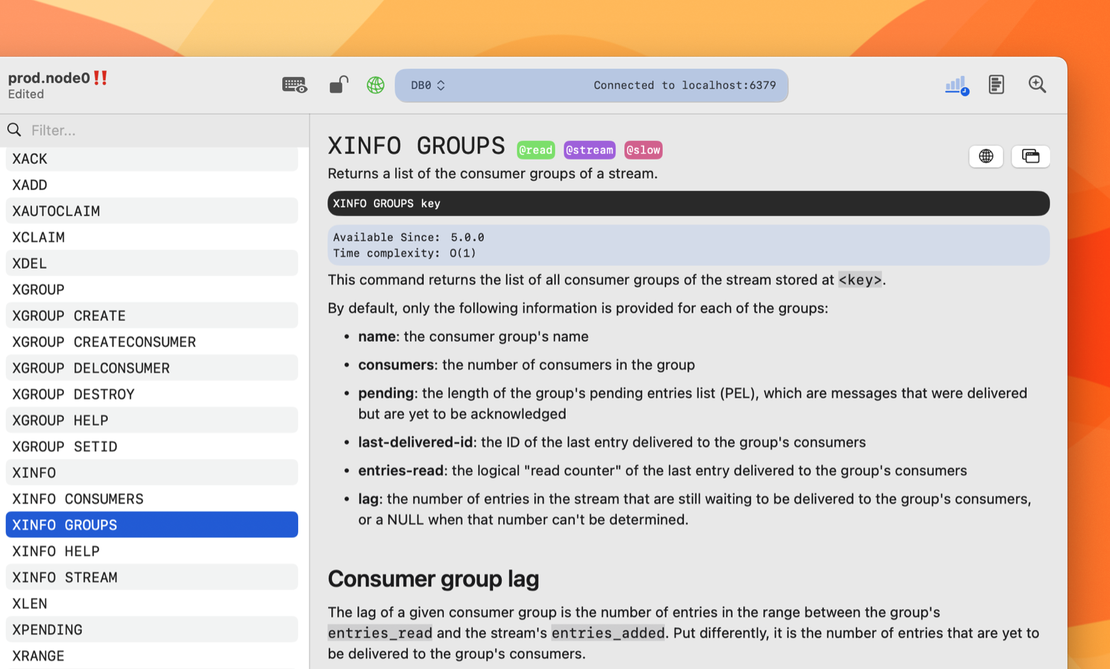Select XGROUP CREATE in command list
Viewport: 1110px width, 669px height.
point(69,315)
